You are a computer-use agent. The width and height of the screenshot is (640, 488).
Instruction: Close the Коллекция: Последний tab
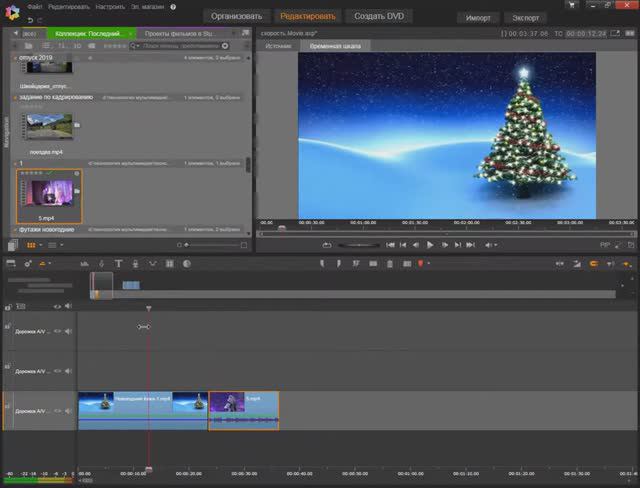pyautogui.click(x=131, y=33)
